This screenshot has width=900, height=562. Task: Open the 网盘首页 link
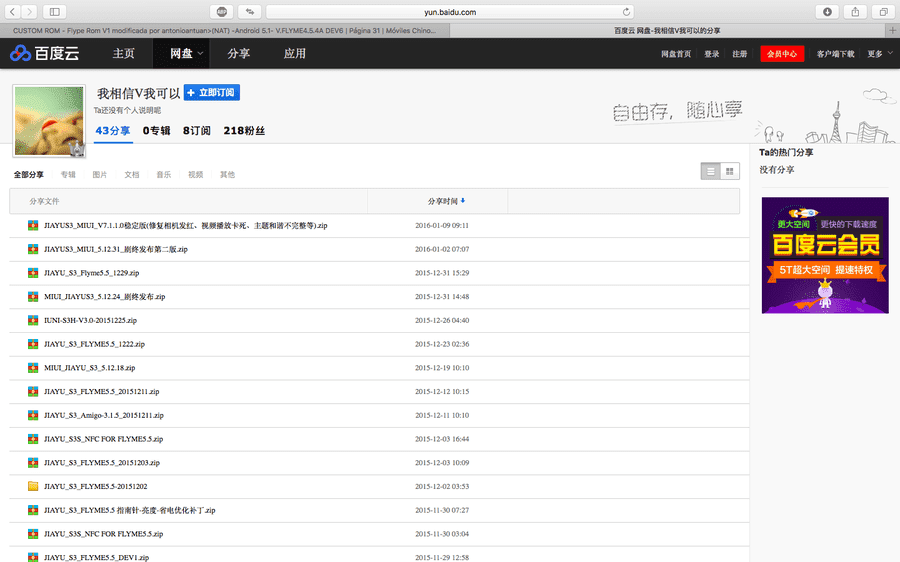pyautogui.click(x=676, y=53)
